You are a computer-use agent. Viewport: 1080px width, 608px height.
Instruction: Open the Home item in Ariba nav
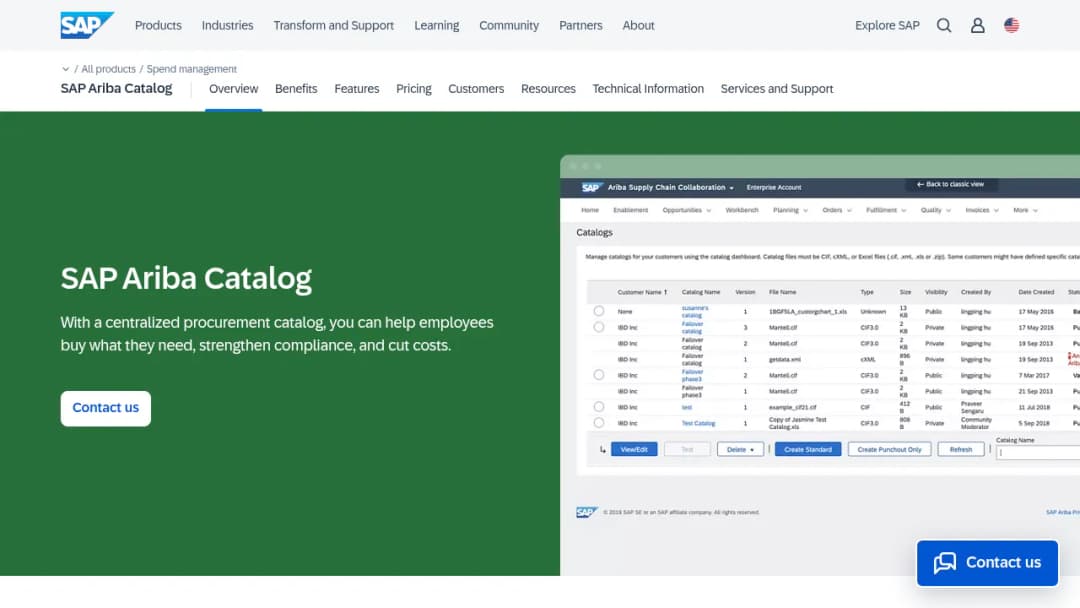pyautogui.click(x=590, y=210)
